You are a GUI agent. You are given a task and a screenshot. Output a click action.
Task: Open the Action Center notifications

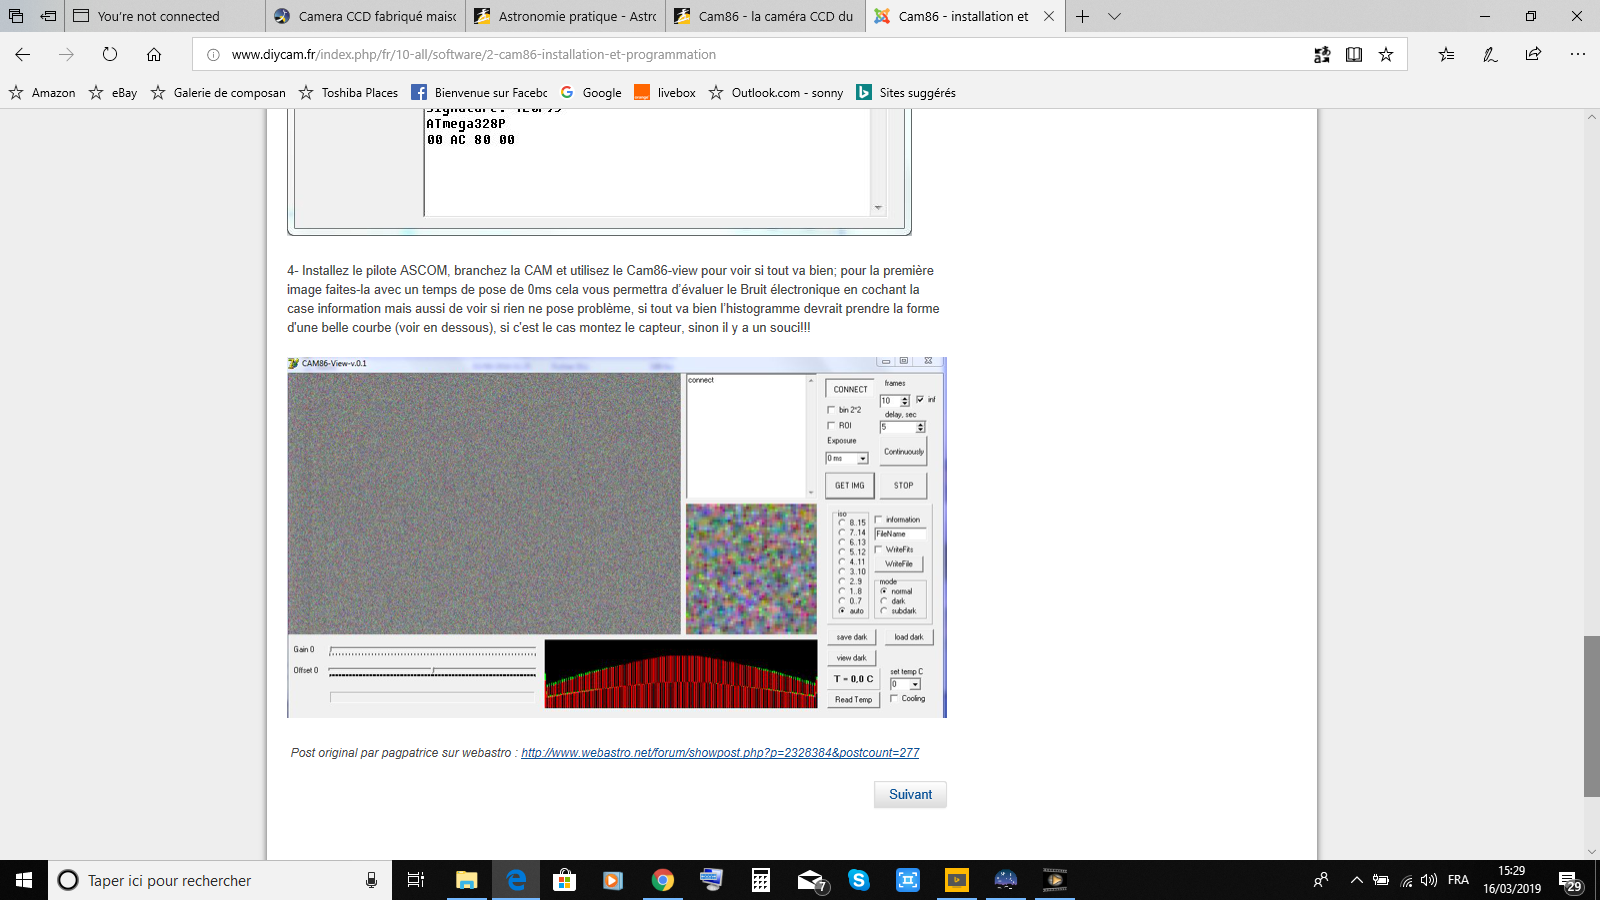click(x=1570, y=880)
